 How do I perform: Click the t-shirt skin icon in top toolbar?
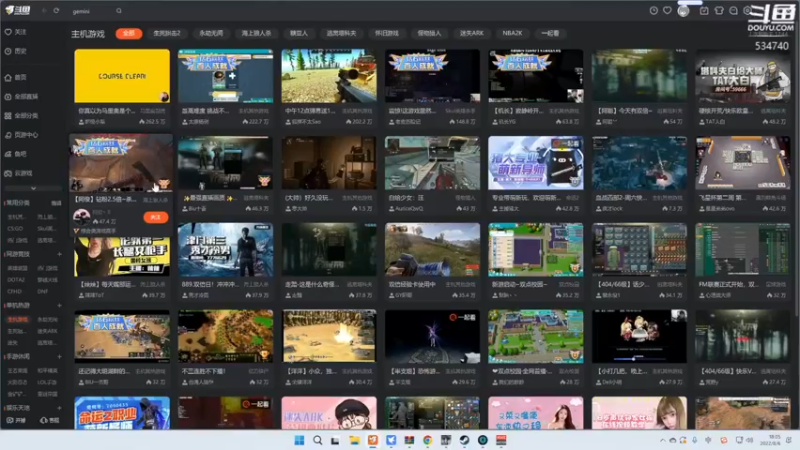(x=719, y=11)
